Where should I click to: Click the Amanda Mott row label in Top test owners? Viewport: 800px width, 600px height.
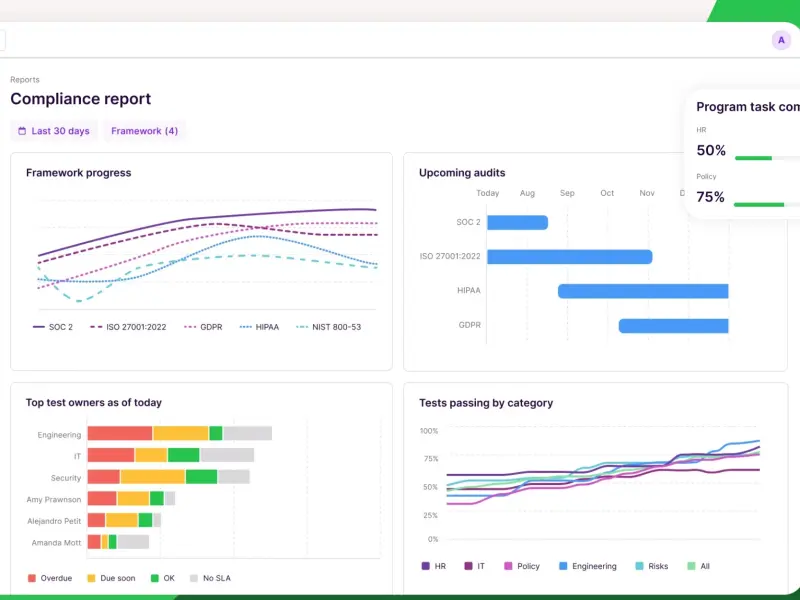tap(59, 542)
